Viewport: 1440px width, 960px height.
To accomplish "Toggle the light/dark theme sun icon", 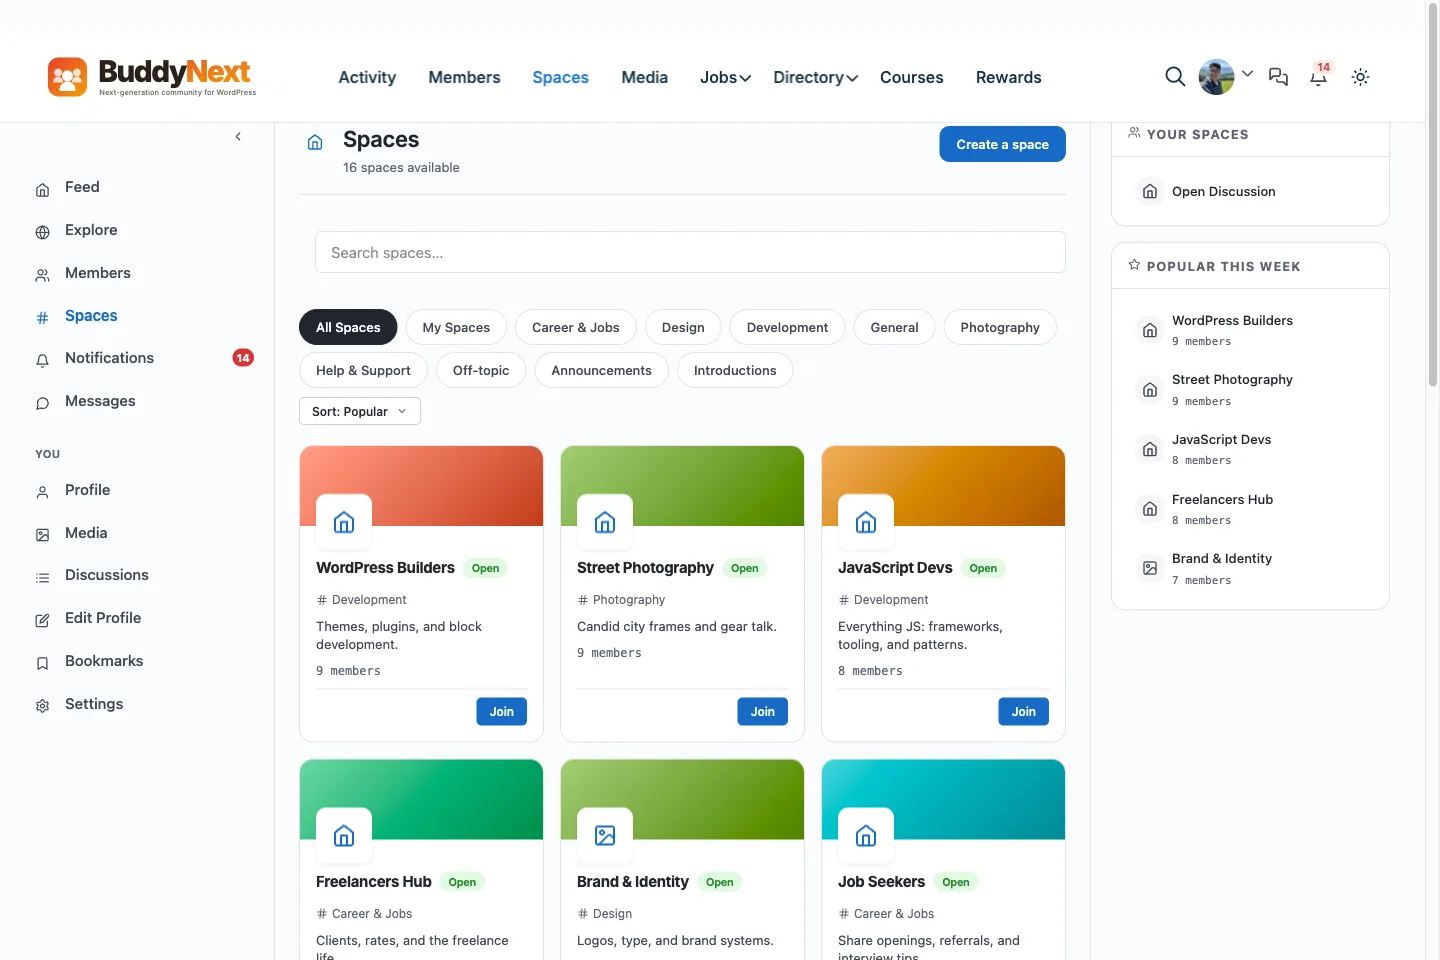I will [x=1360, y=77].
